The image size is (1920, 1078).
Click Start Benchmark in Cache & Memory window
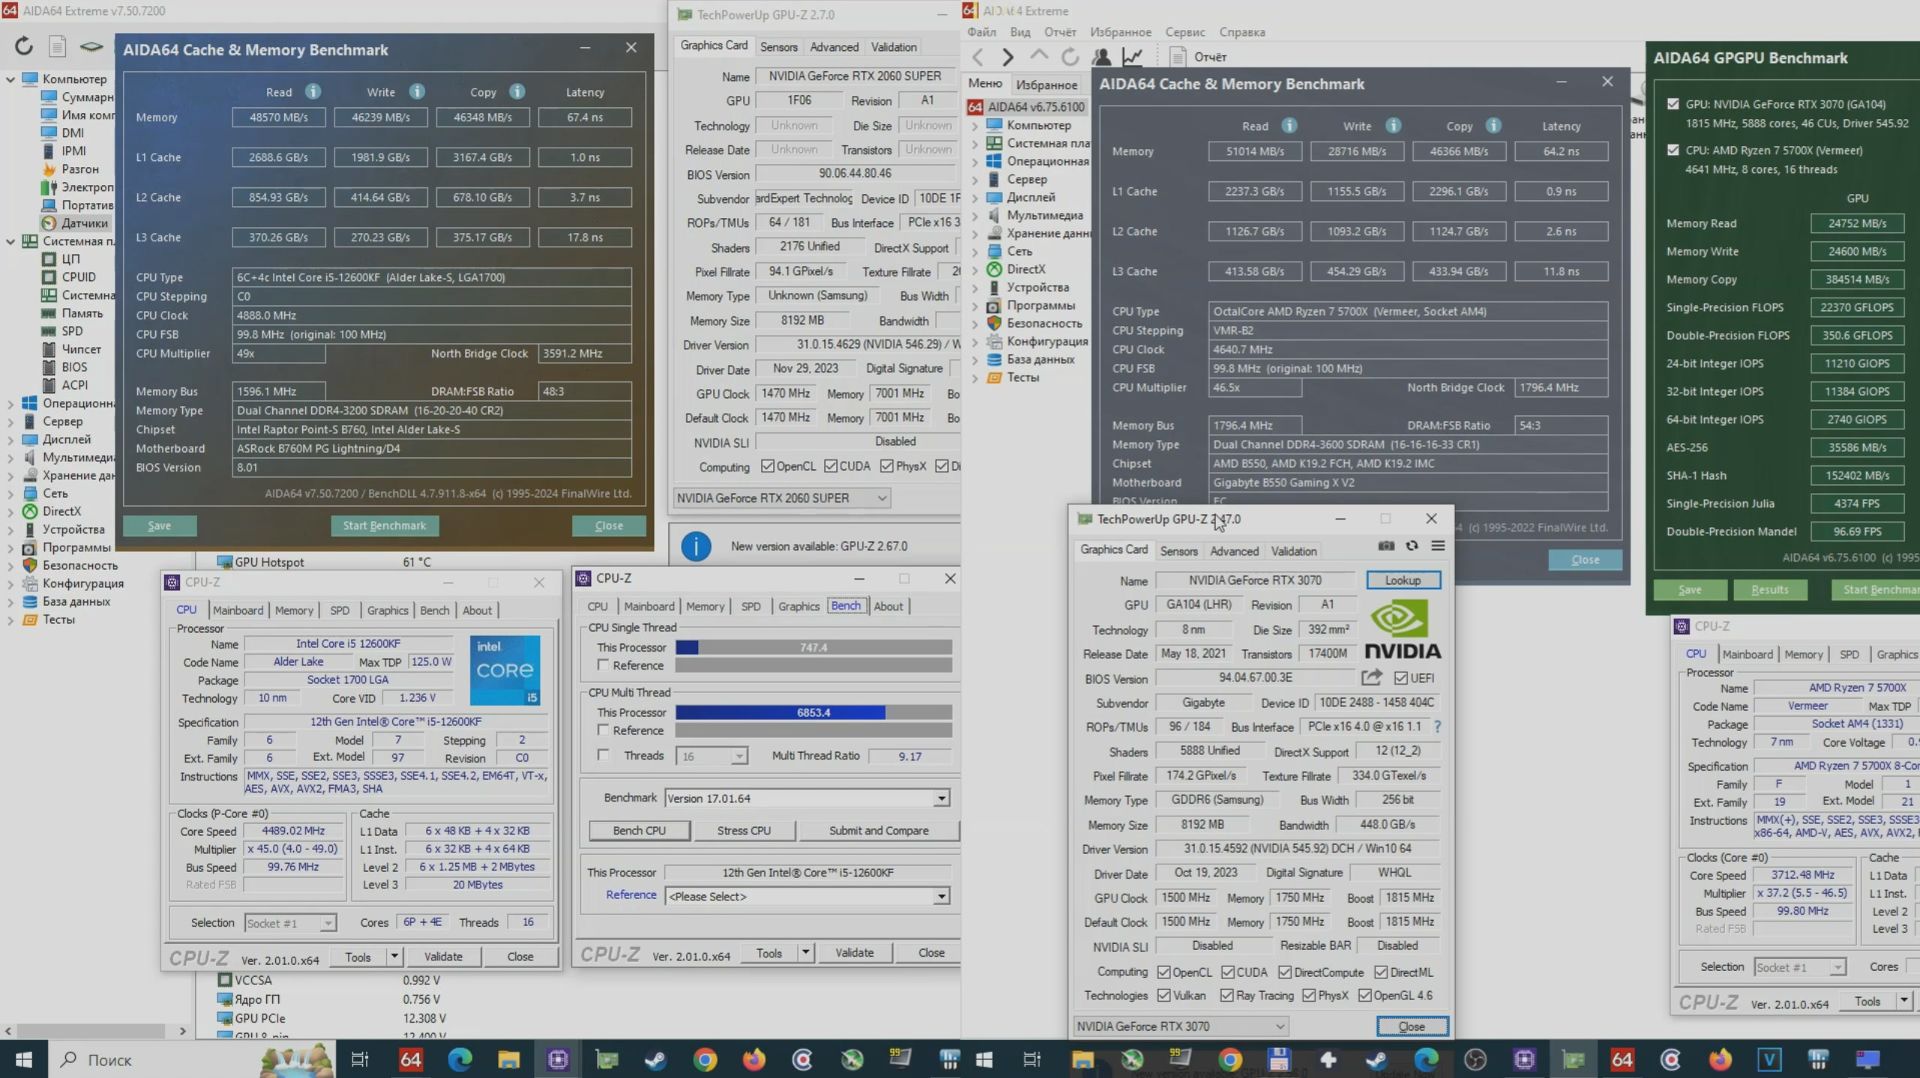point(384,525)
